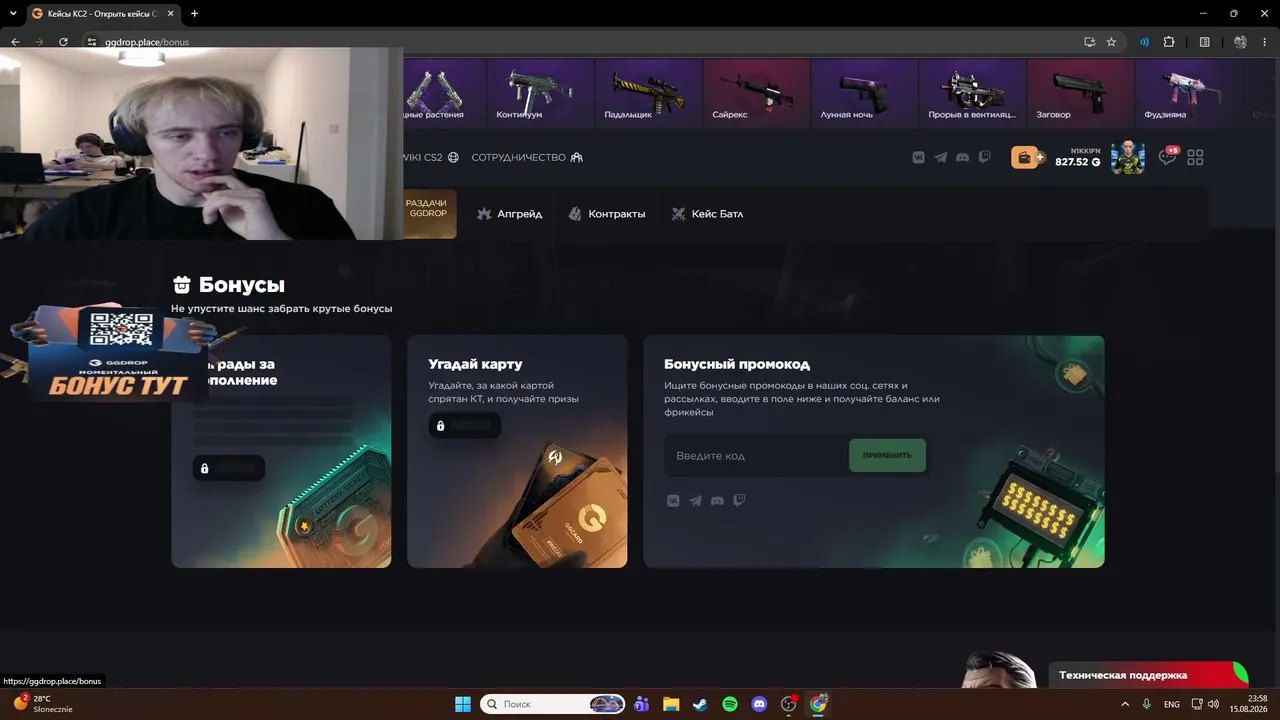This screenshot has width=1280, height=720.
Task: Open the 'Кейс Батл' menu item
Action: 707,214
